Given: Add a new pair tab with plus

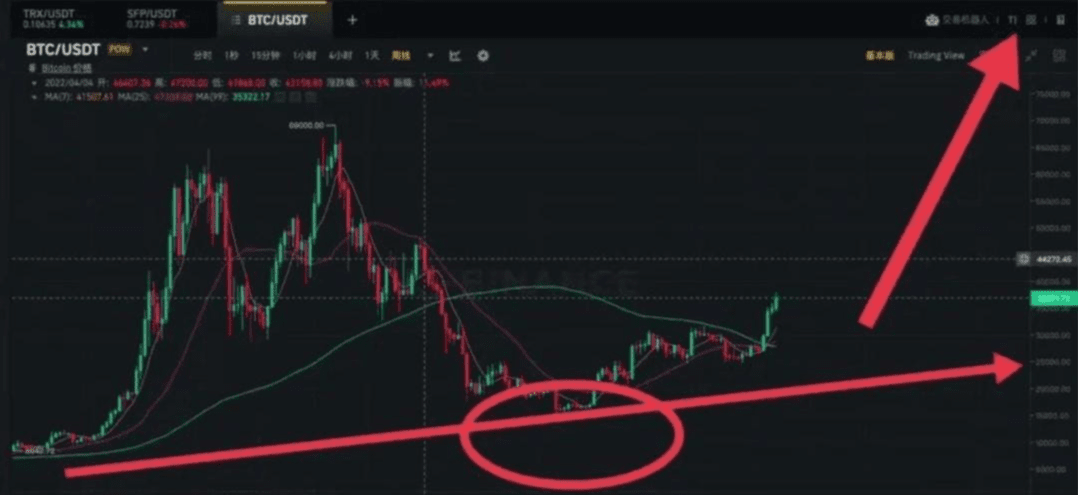Looking at the screenshot, I should click(x=353, y=20).
